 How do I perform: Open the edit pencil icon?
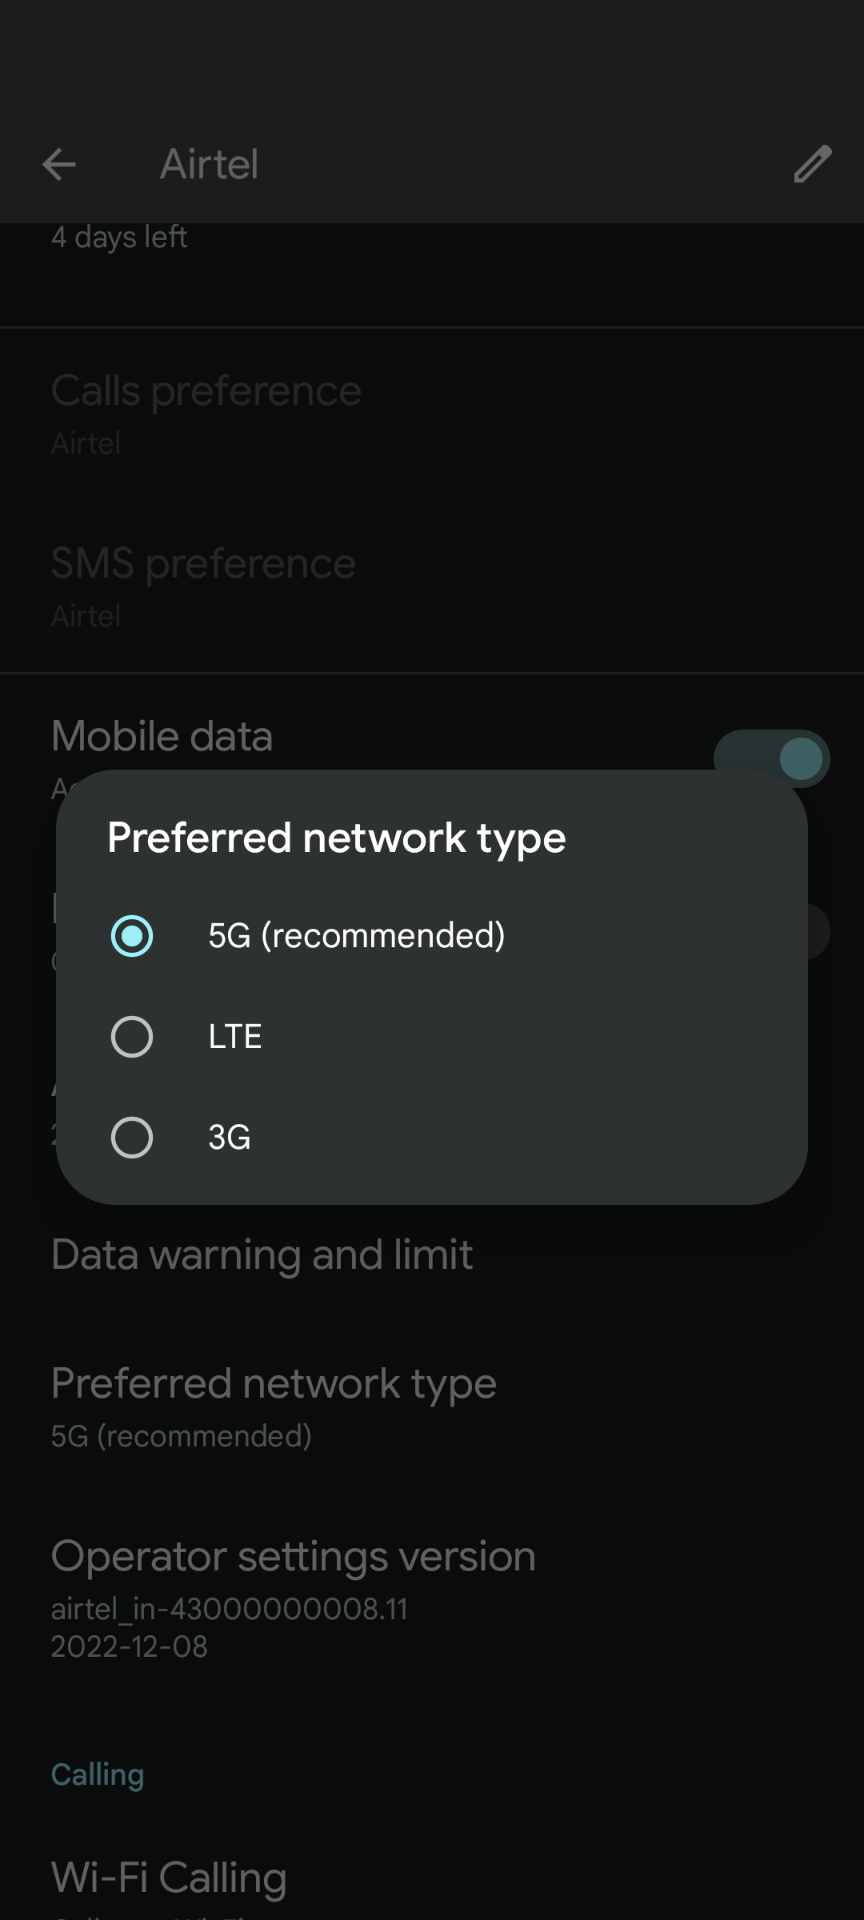click(812, 164)
